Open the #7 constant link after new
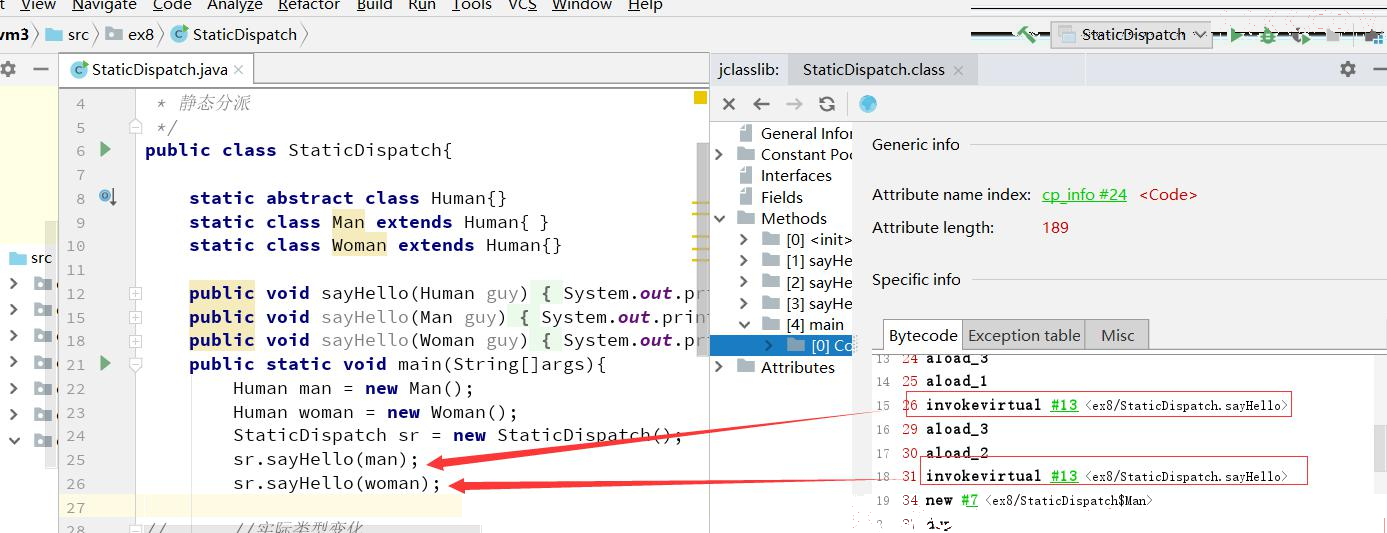Image resolution: width=1387 pixels, height=533 pixels. coord(968,500)
